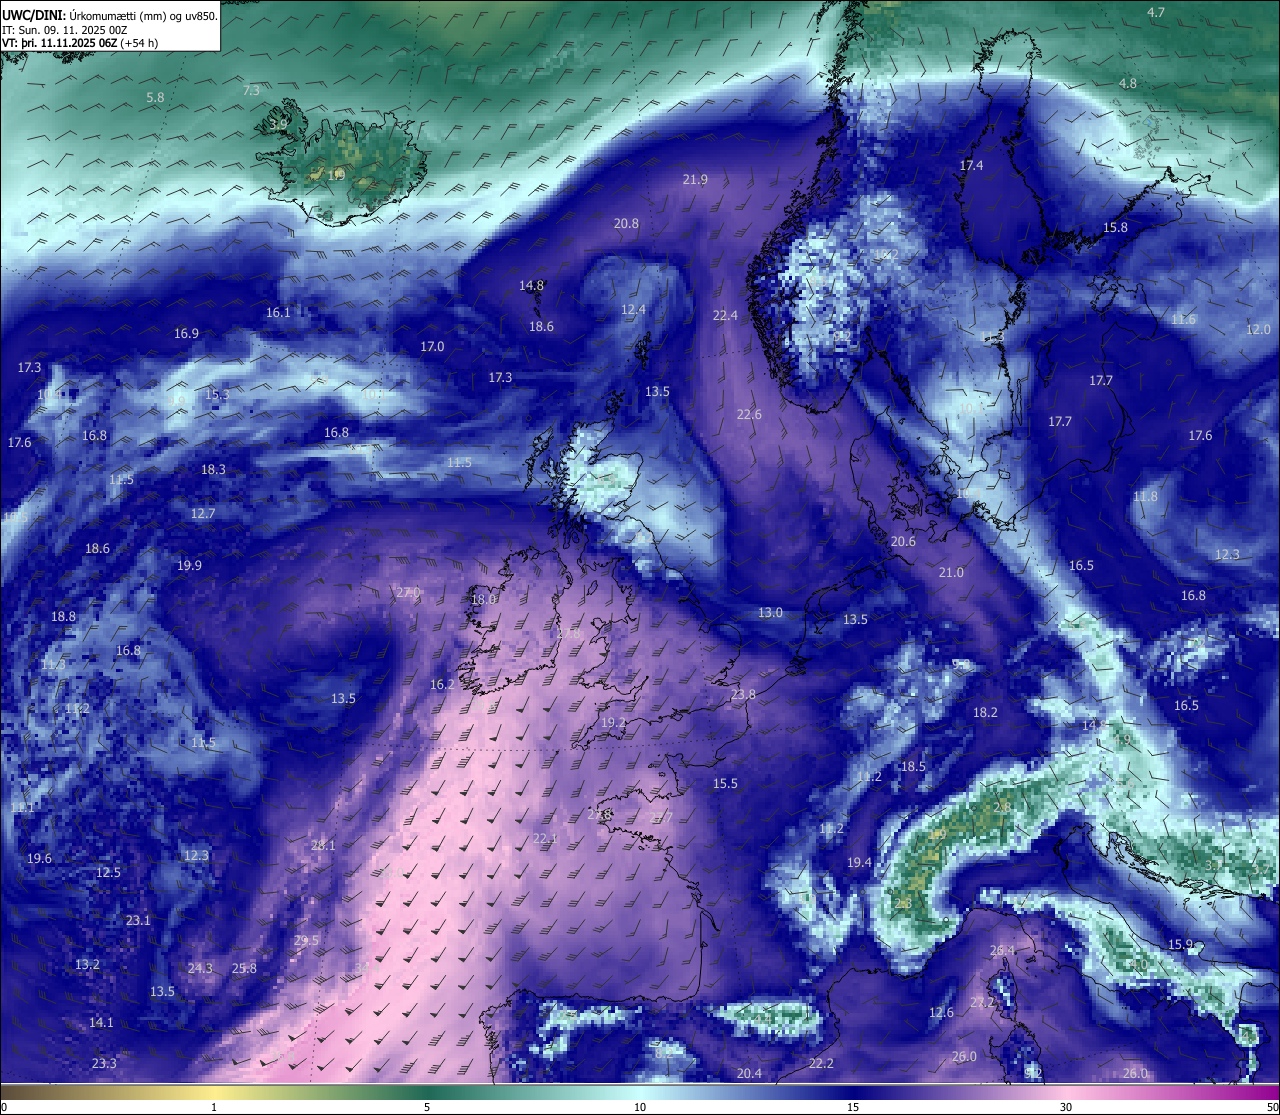1280x1115 pixels.
Task: Click the colorbar tick label 1
Action: 214,1107
